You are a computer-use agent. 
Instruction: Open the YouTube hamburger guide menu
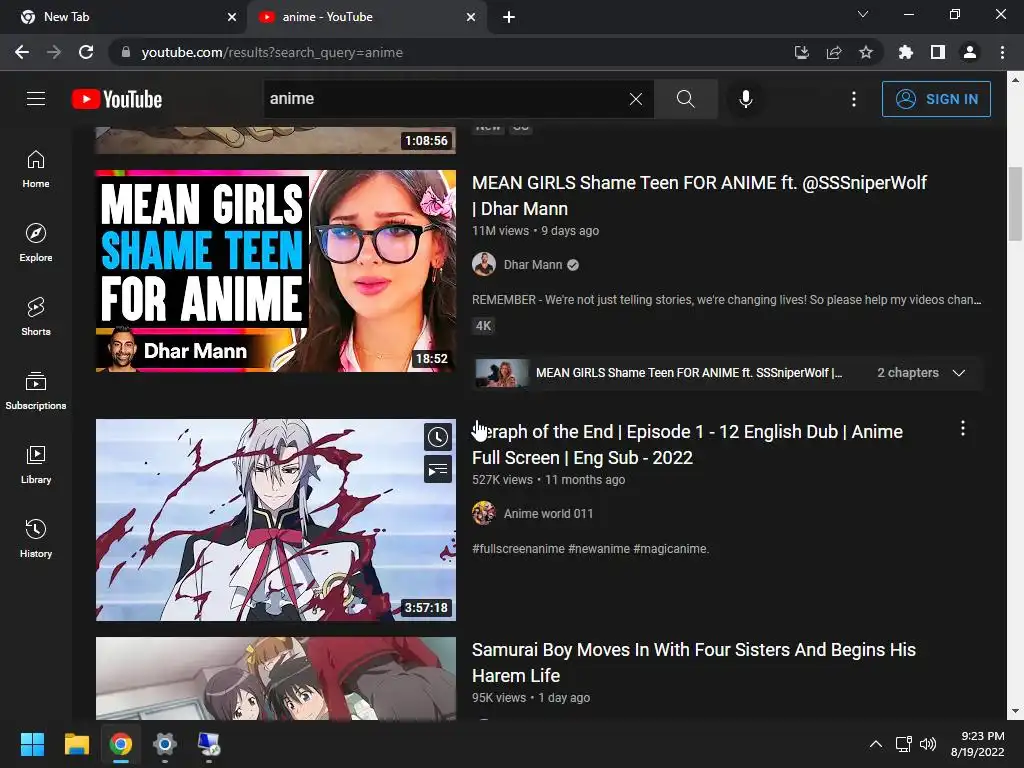[x=36, y=99]
